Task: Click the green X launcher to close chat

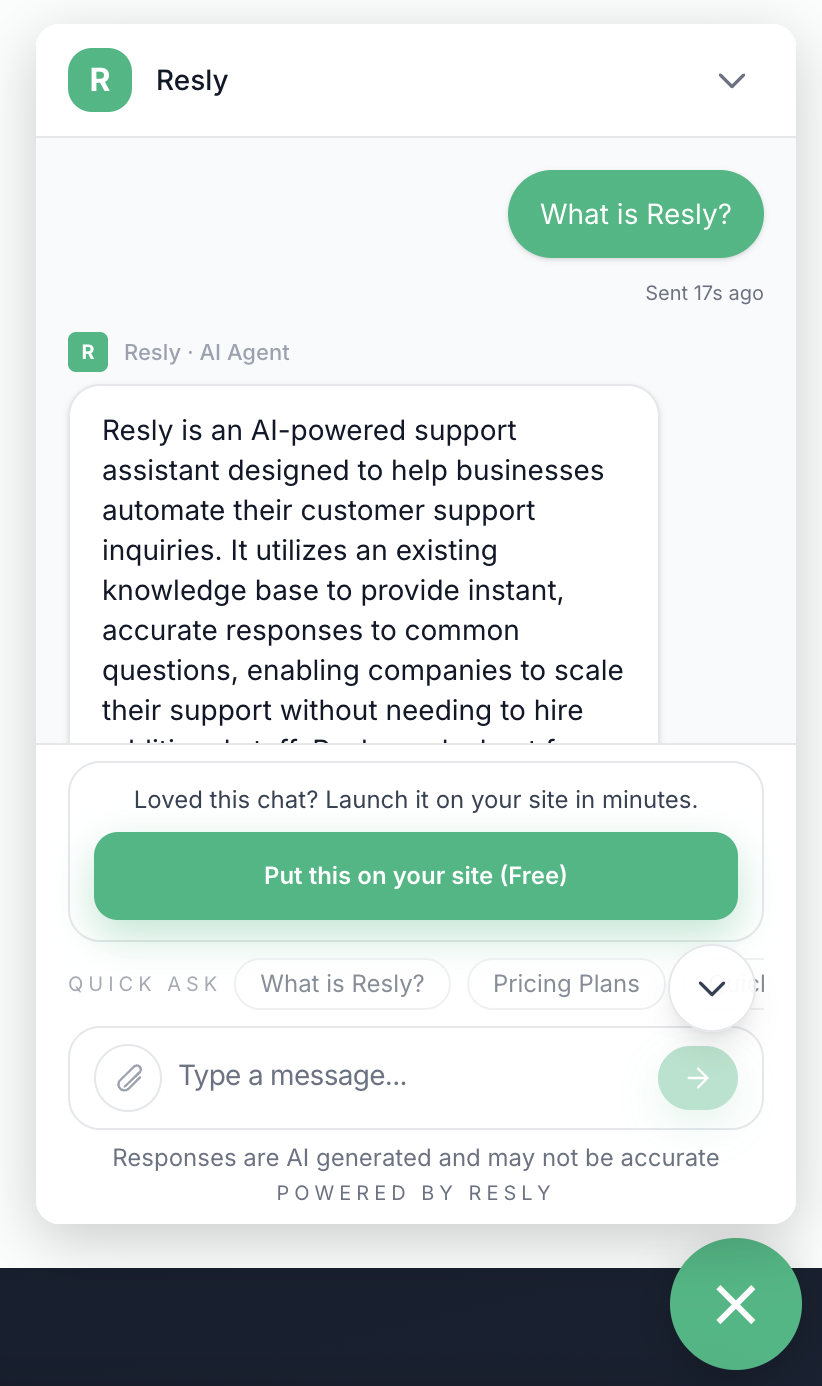Action: click(x=736, y=1304)
